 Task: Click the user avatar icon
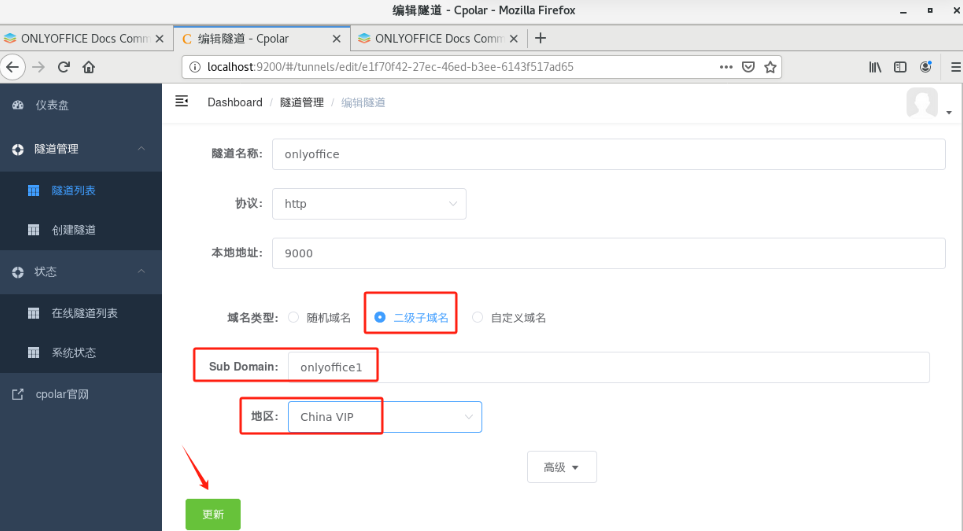pyautogui.click(x=921, y=103)
